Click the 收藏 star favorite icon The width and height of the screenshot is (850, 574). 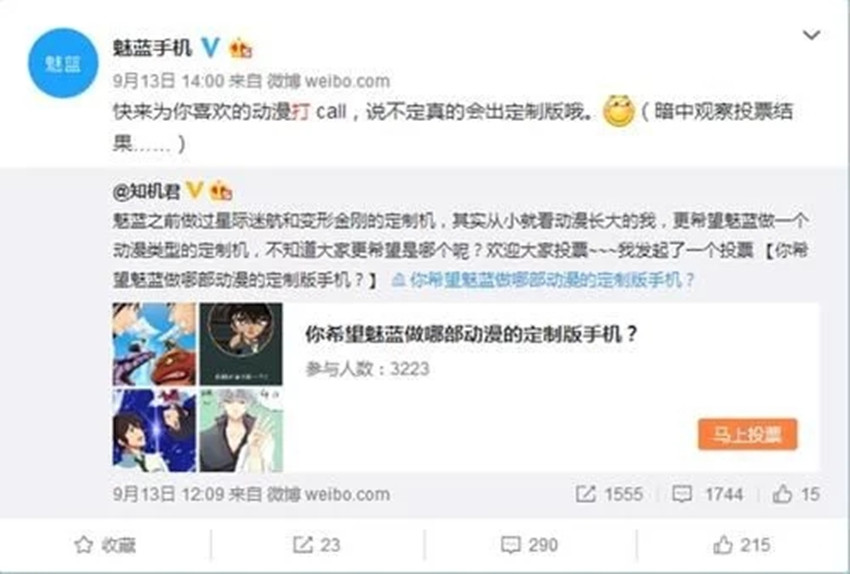pyautogui.click(x=83, y=545)
